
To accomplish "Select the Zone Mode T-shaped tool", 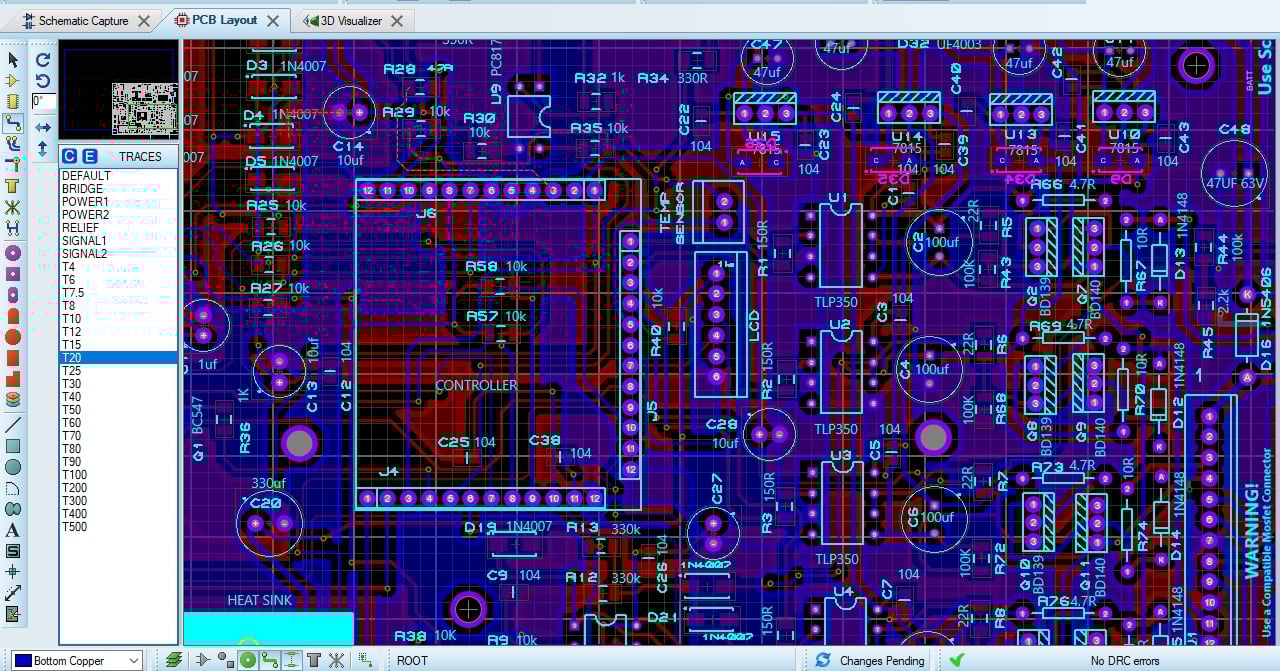I will tap(13, 186).
